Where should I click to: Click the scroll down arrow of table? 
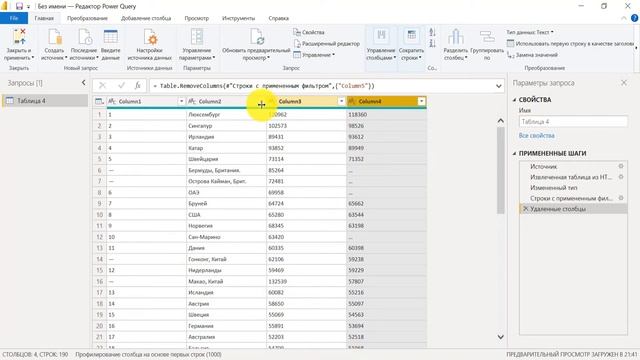click(x=501, y=337)
